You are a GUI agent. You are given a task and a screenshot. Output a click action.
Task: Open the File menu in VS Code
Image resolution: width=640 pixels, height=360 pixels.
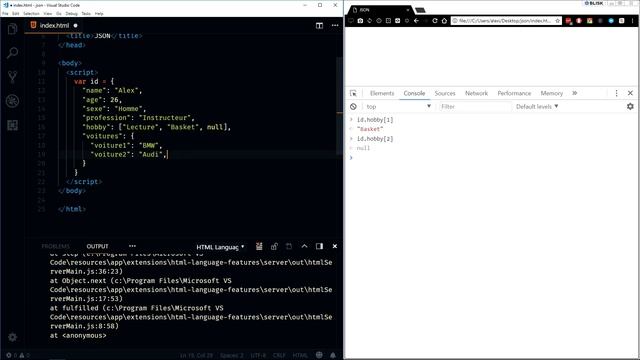tap(5, 13)
